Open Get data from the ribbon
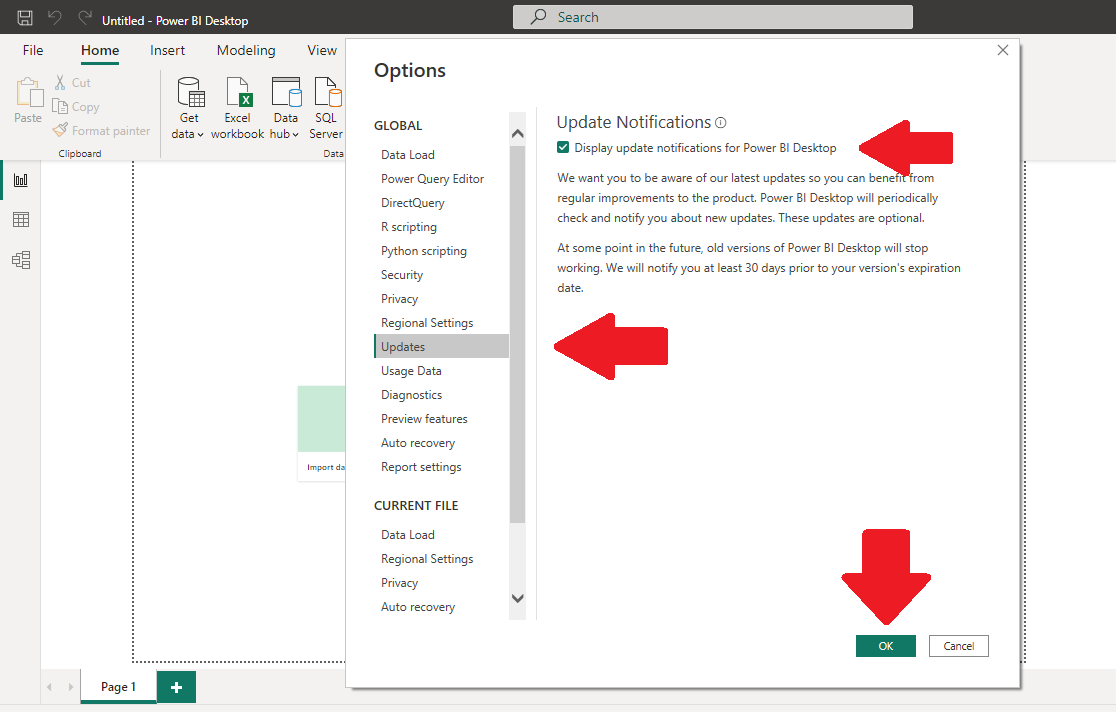The width and height of the screenshot is (1116, 712). (189, 108)
